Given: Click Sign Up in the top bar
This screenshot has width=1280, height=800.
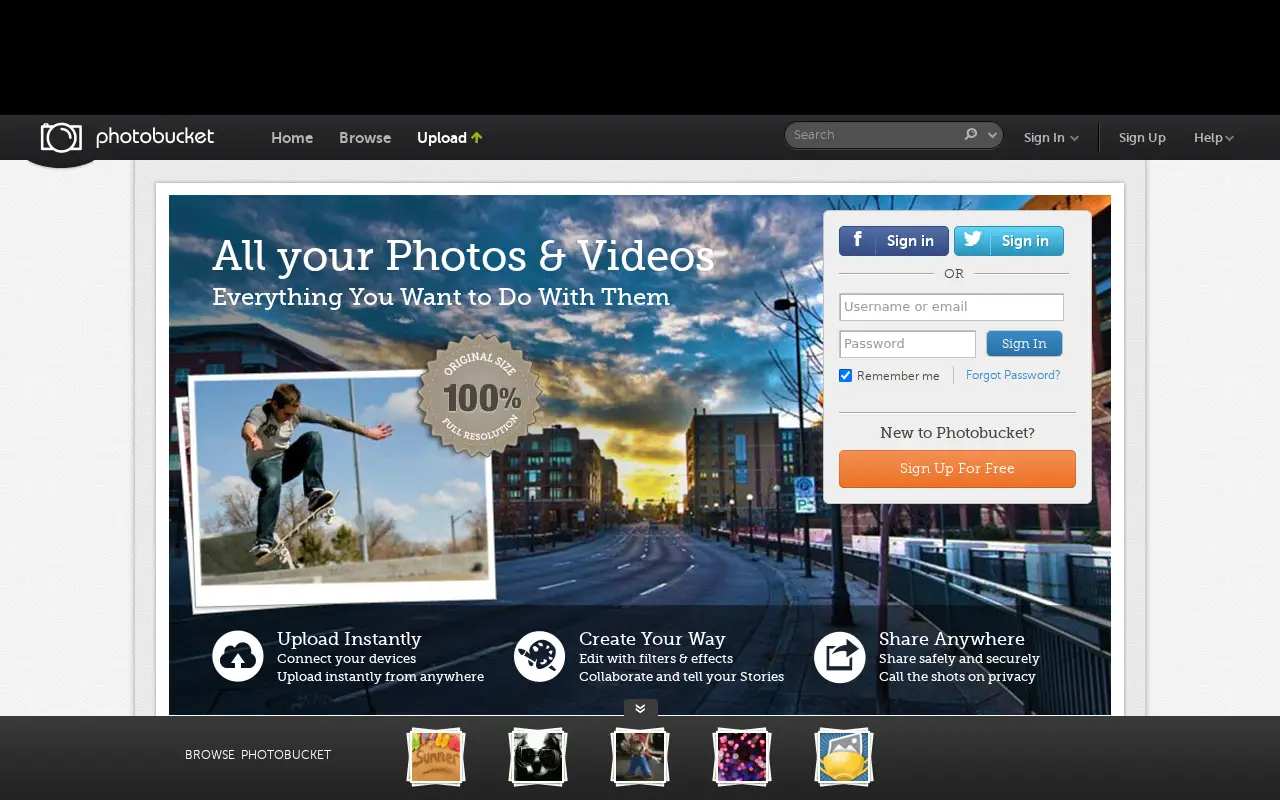Looking at the screenshot, I should click(1142, 138).
